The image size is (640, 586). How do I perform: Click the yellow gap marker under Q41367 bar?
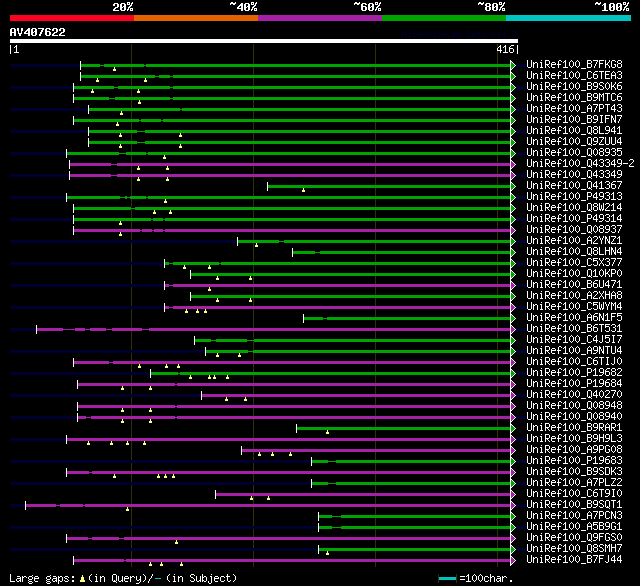click(x=303, y=190)
